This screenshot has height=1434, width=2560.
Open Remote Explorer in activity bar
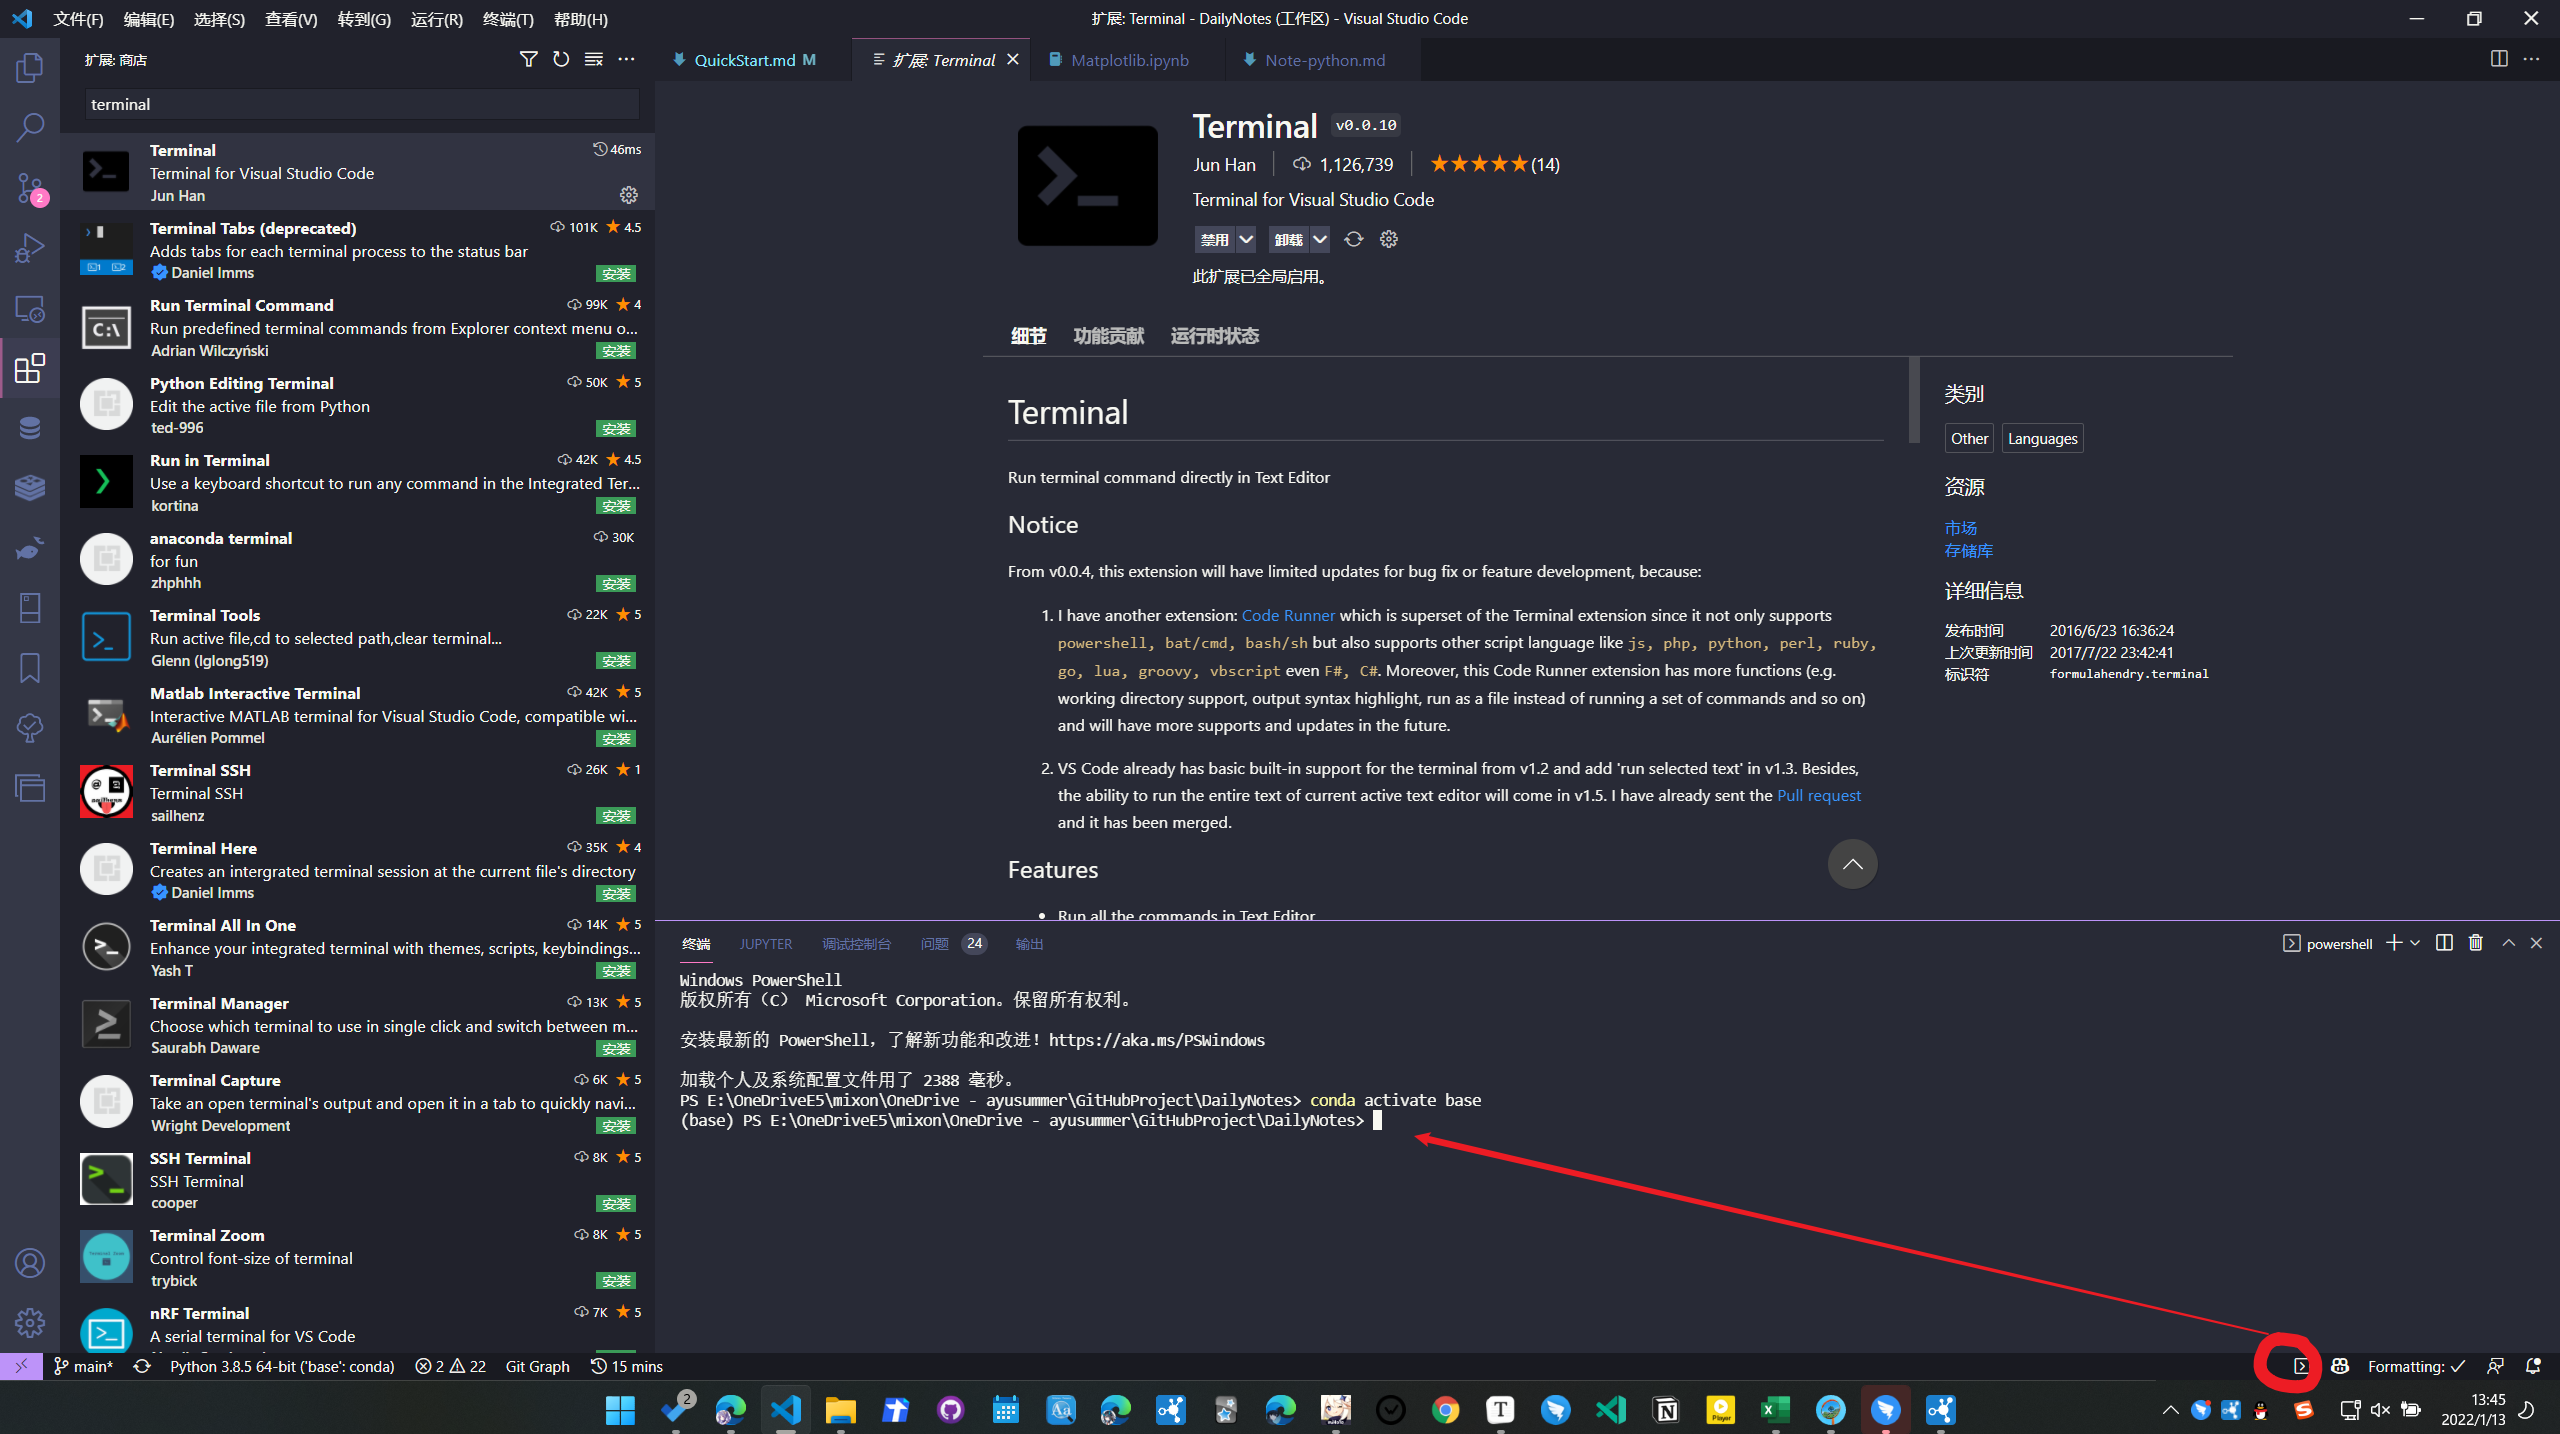tap(30, 309)
